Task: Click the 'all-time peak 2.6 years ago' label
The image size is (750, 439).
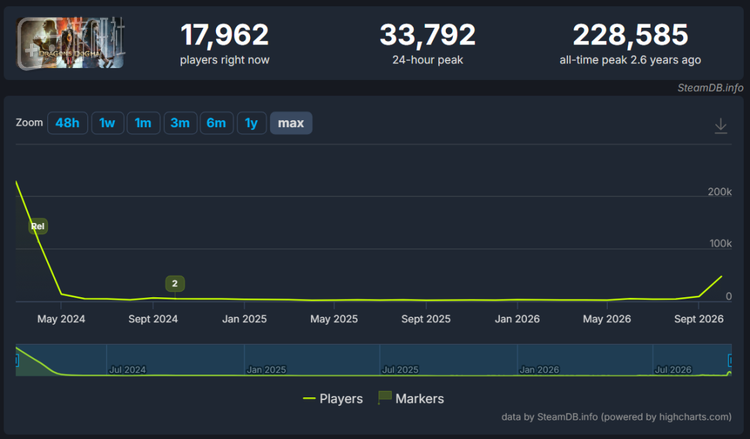Action: tap(630, 60)
